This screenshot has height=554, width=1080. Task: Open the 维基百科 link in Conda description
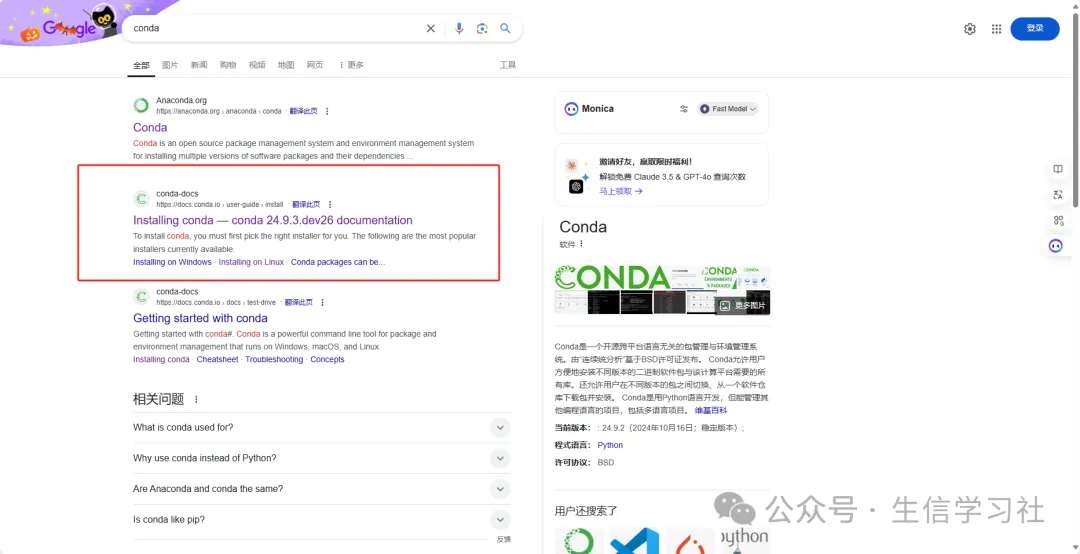tap(711, 411)
